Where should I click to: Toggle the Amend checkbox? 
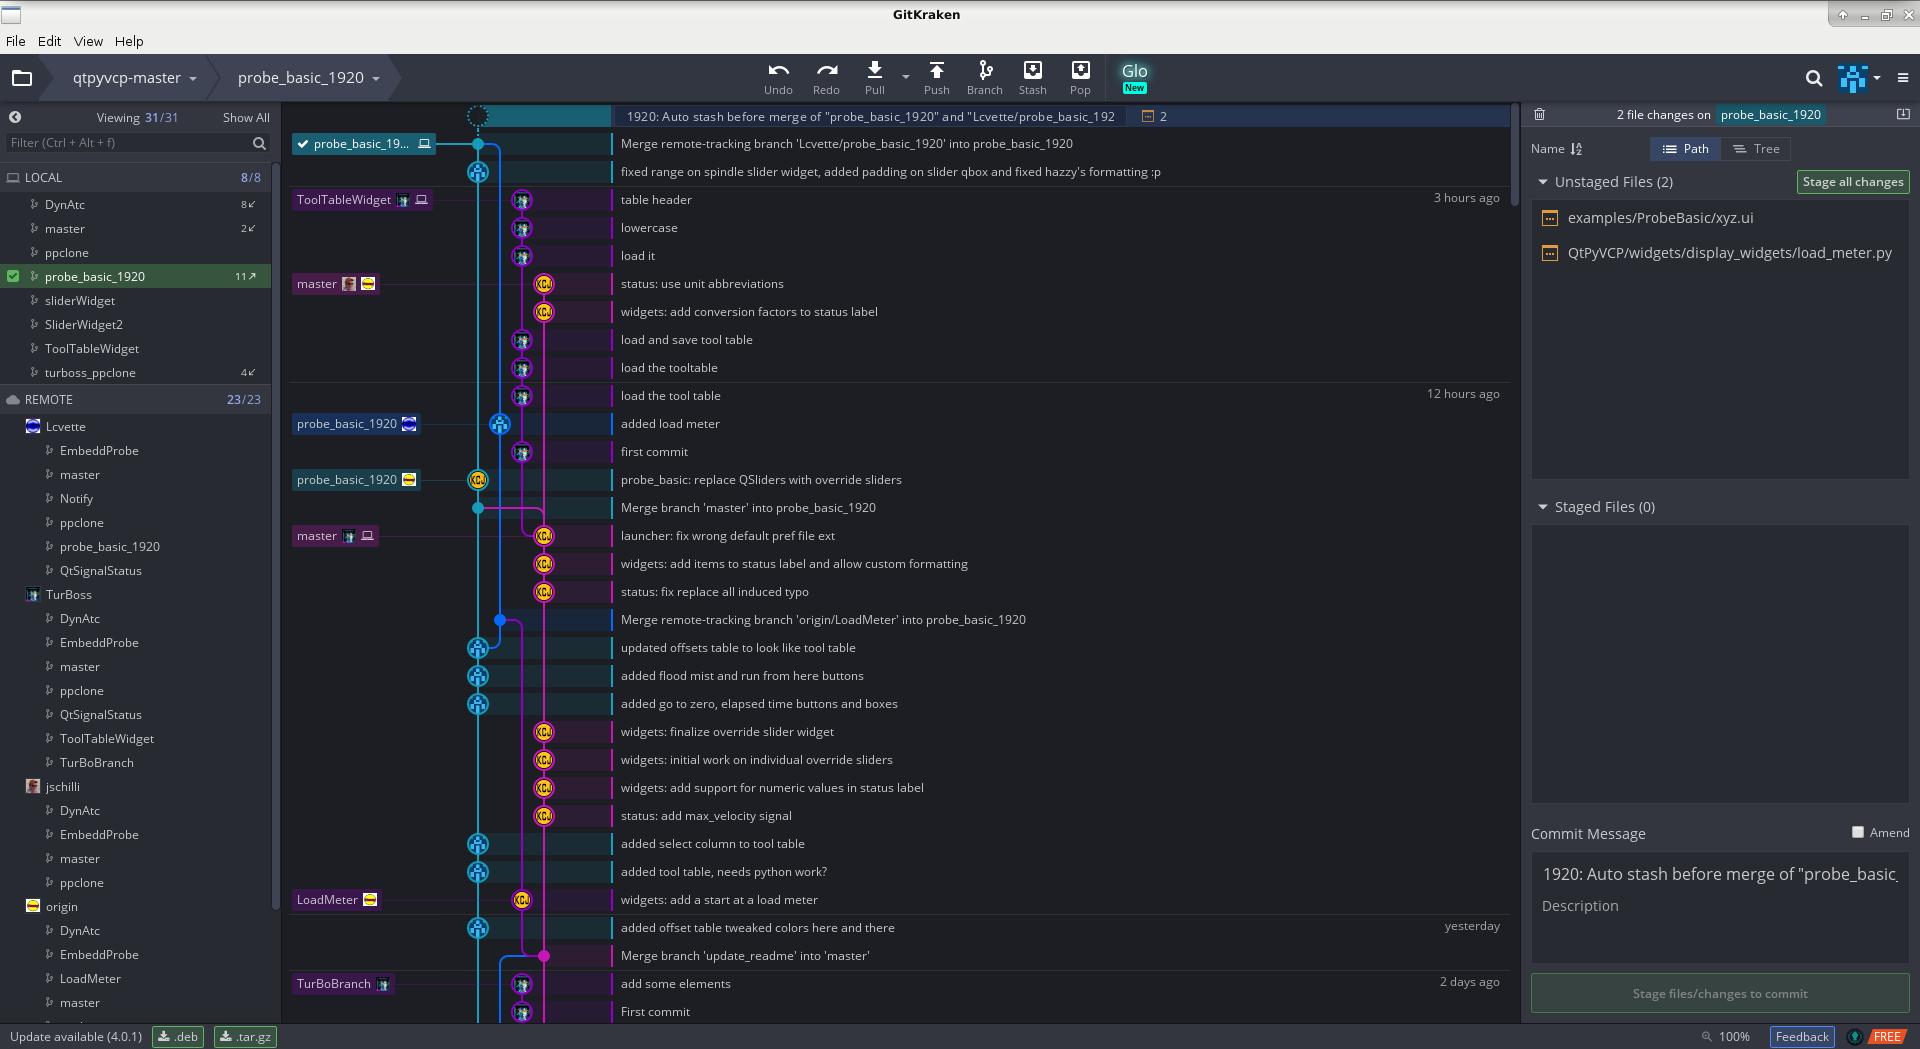1858,832
